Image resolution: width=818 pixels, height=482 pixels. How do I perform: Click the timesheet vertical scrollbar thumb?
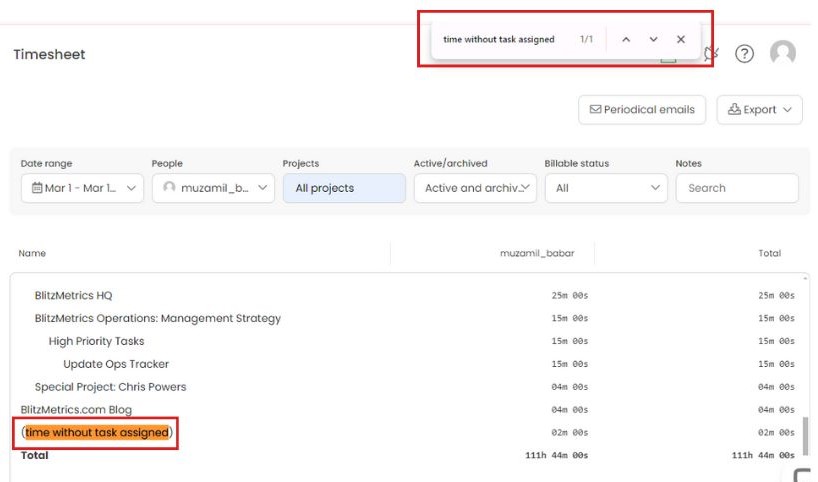(806, 436)
